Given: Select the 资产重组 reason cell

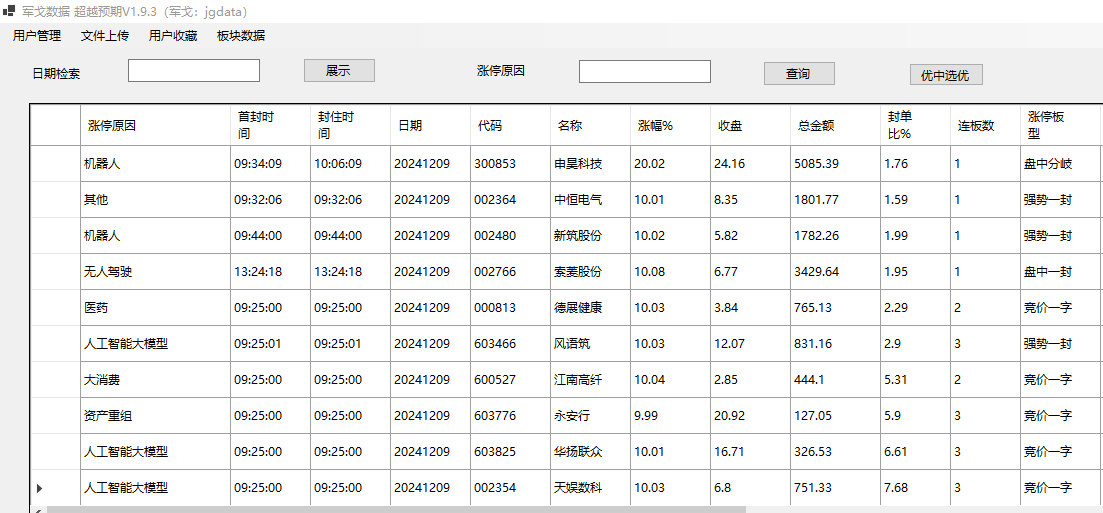Looking at the screenshot, I should (155, 416).
